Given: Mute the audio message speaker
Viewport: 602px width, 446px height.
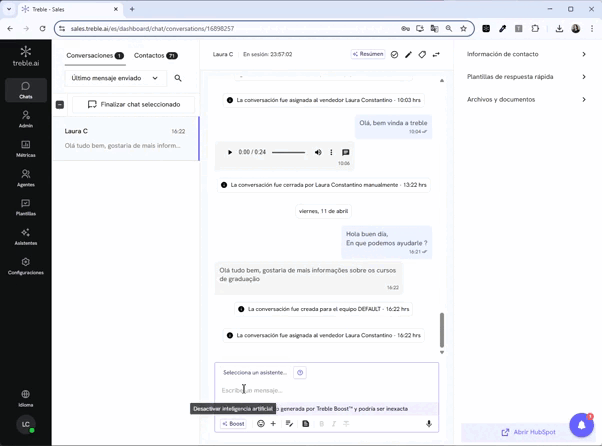Looking at the screenshot, I should coord(318,152).
